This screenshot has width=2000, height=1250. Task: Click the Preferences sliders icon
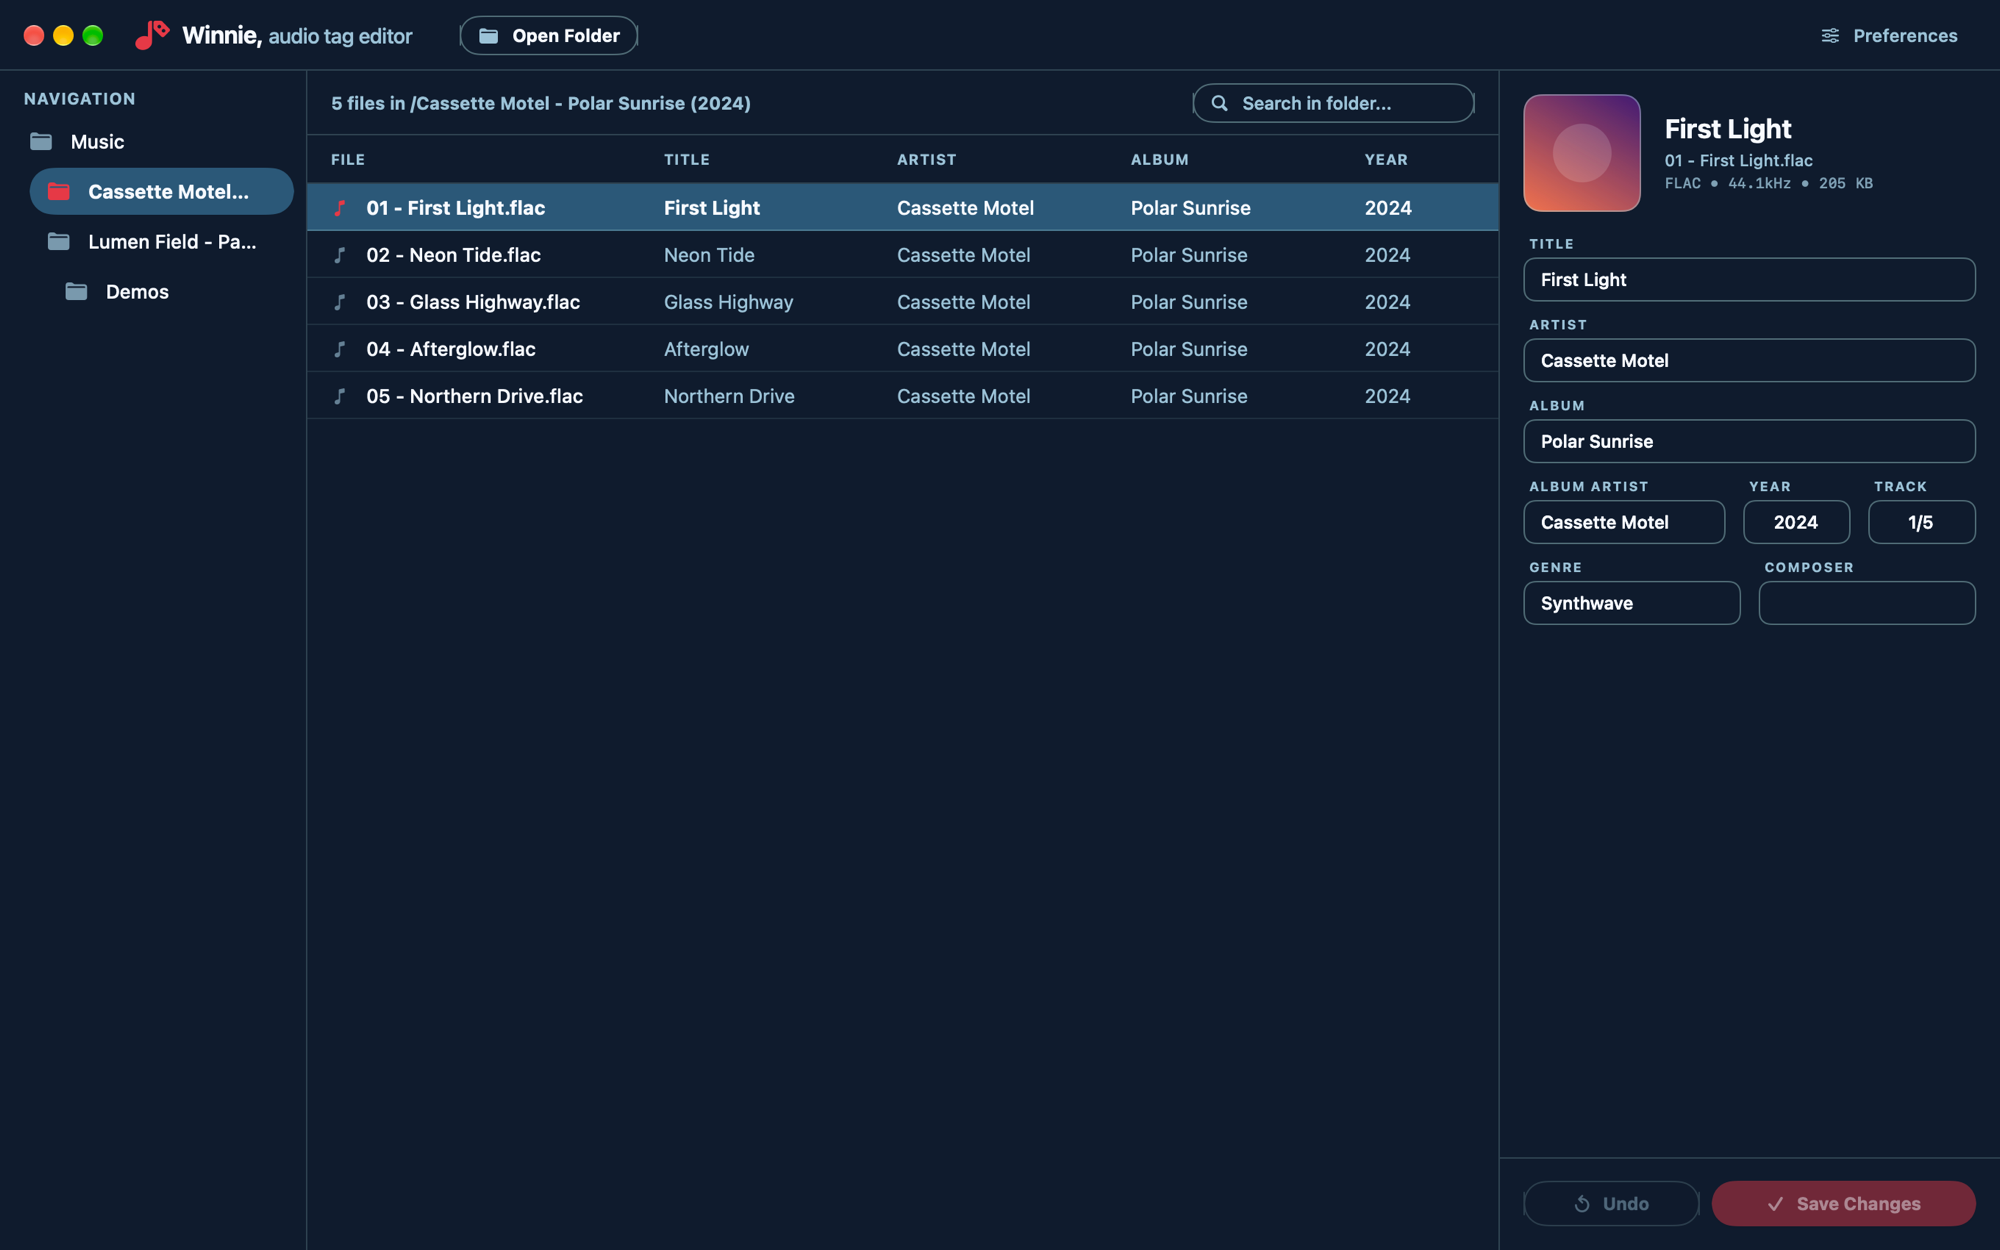point(1830,36)
